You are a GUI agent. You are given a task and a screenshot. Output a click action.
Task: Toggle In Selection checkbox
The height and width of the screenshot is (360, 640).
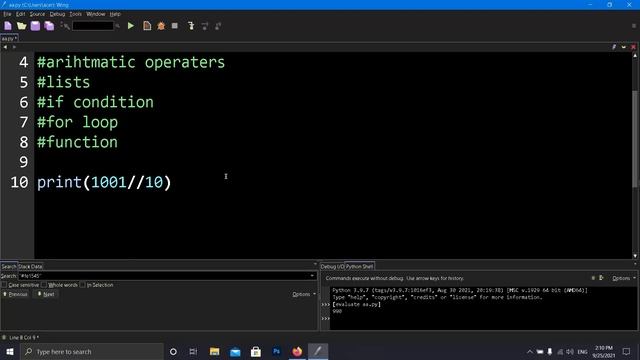pyautogui.click(x=82, y=285)
